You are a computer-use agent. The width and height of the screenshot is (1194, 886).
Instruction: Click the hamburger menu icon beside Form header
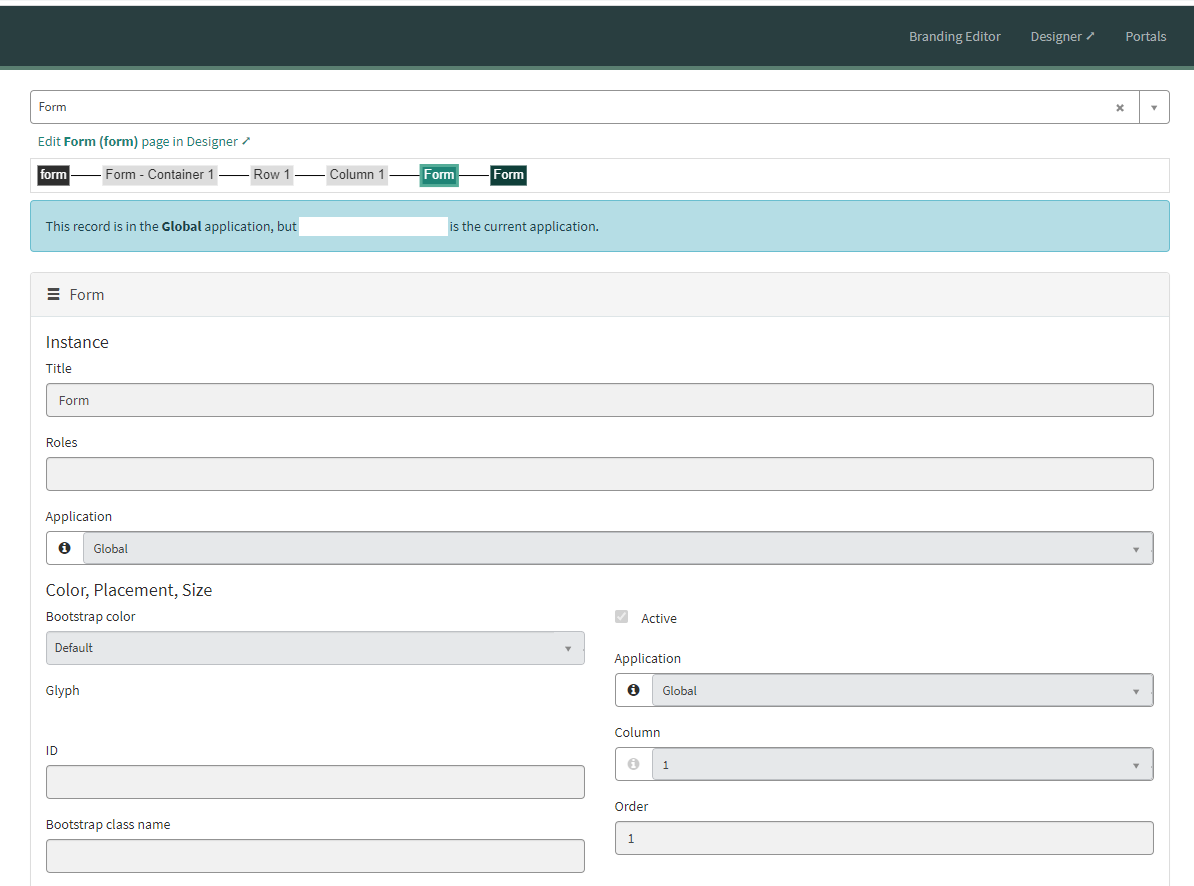tap(54, 295)
